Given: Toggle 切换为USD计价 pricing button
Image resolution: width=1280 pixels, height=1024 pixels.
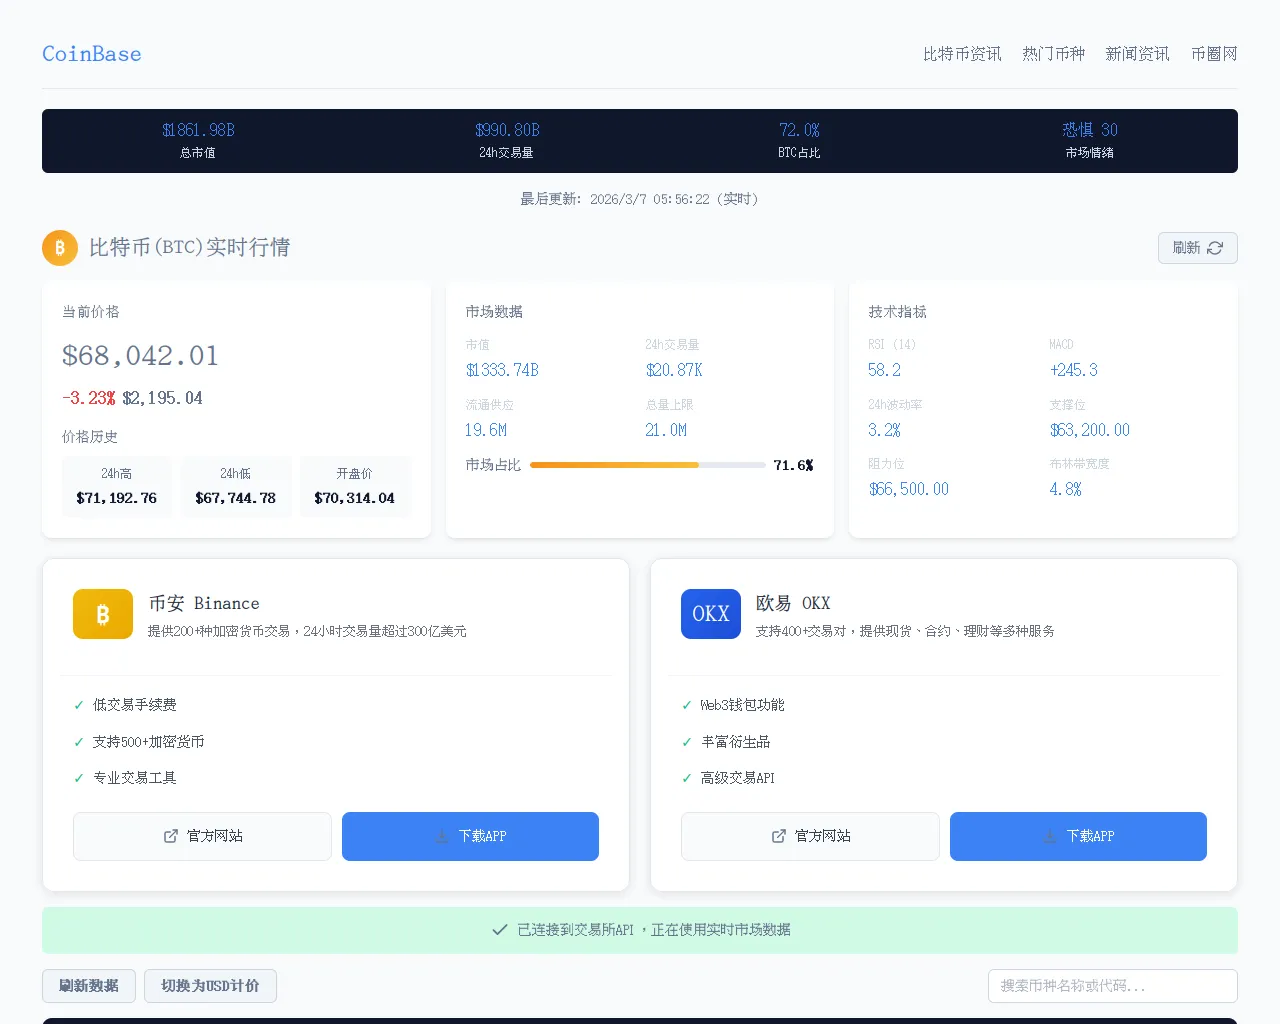Looking at the screenshot, I should (210, 986).
